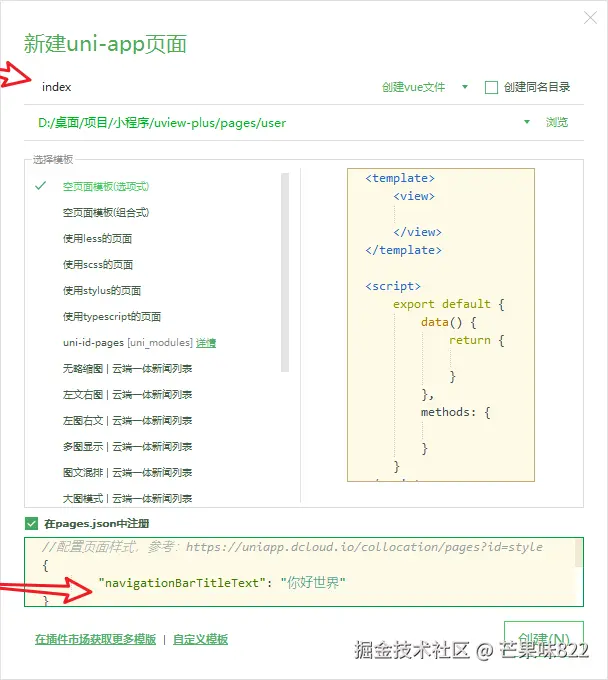Click the uniapp.dcloud.io URL comment line

[x=293, y=547]
